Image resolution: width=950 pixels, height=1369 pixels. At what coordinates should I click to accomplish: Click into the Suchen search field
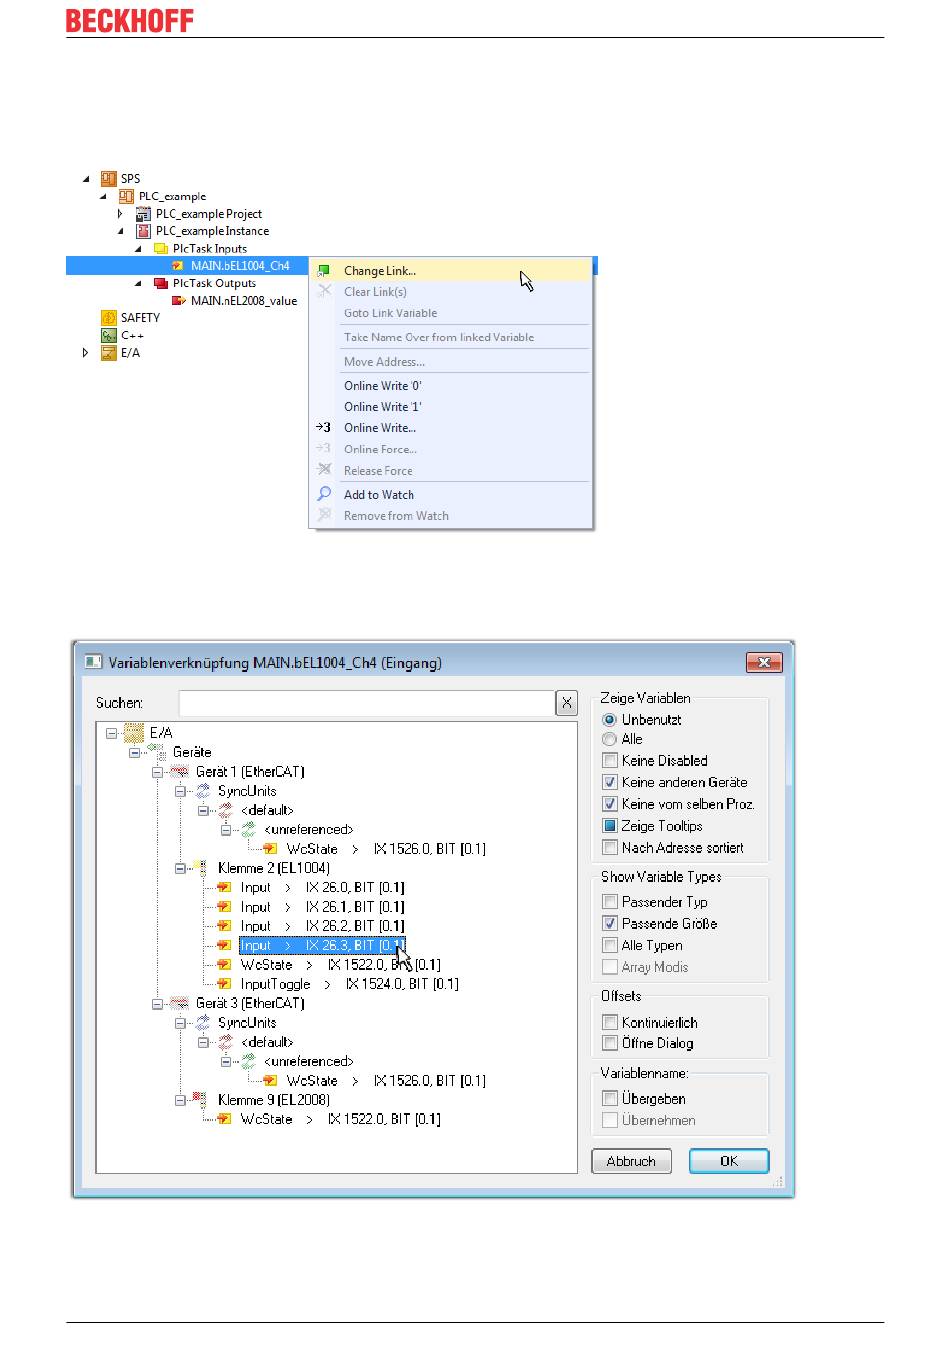click(x=366, y=703)
